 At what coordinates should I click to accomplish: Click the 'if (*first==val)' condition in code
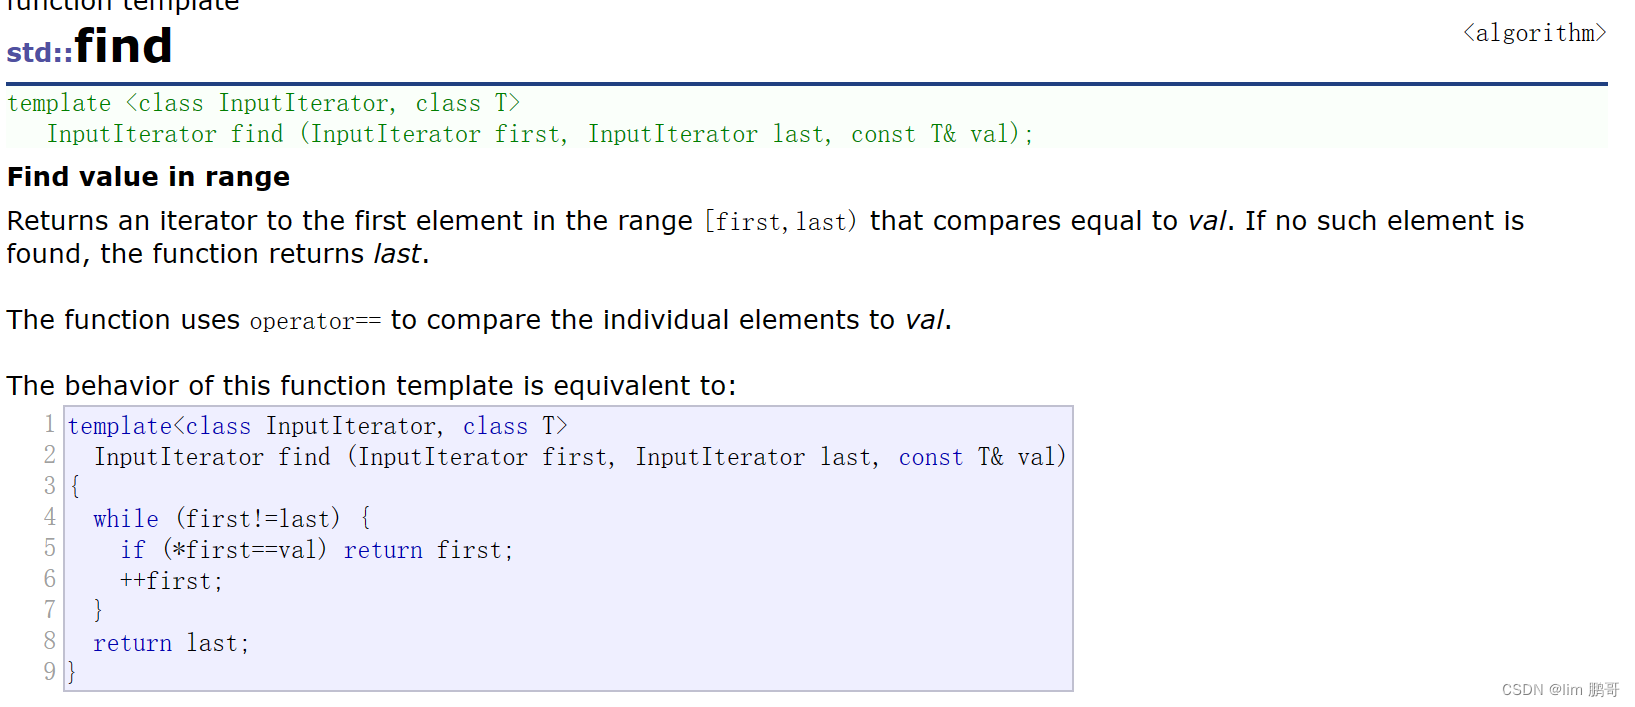pyautogui.click(x=223, y=550)
